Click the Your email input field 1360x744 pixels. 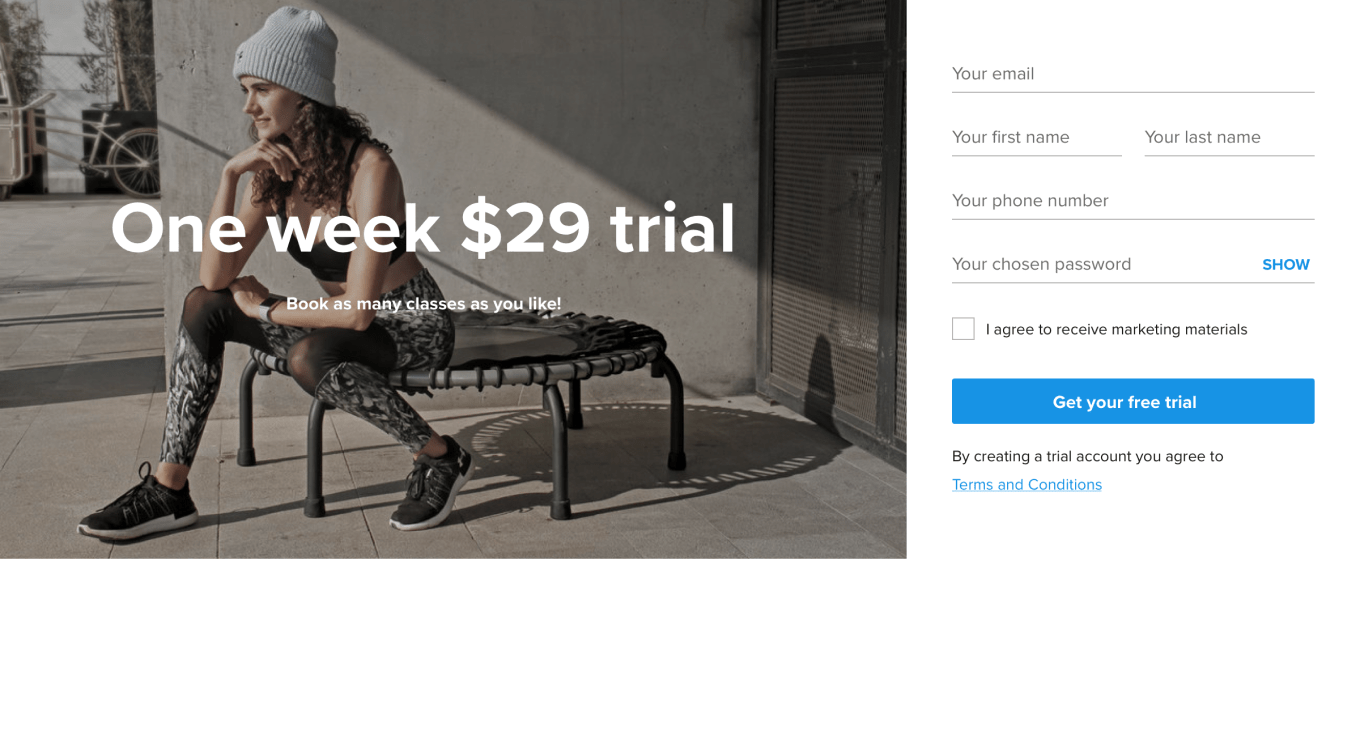click(x=1132, y=74)
